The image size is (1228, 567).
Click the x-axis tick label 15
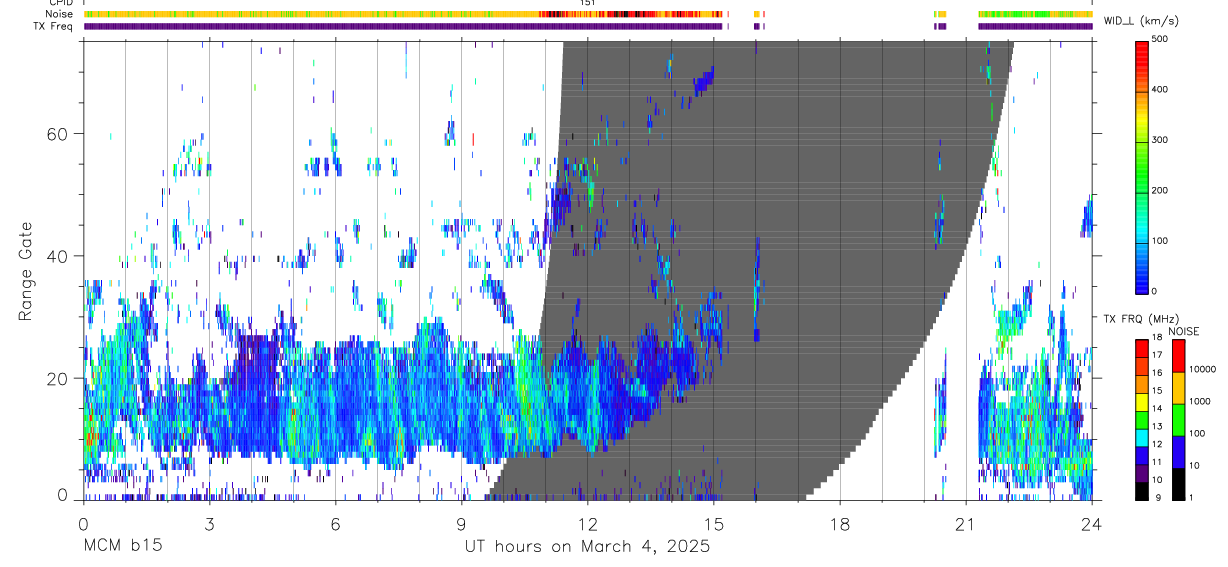[x=713, y=523]
